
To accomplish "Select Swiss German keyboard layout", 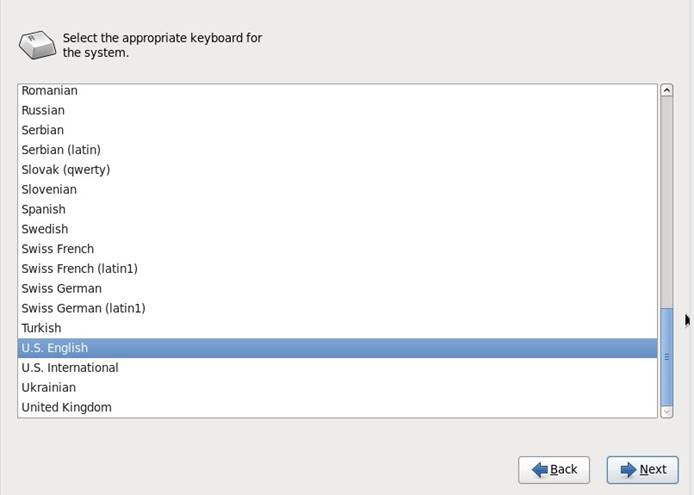I will point(61,288).
